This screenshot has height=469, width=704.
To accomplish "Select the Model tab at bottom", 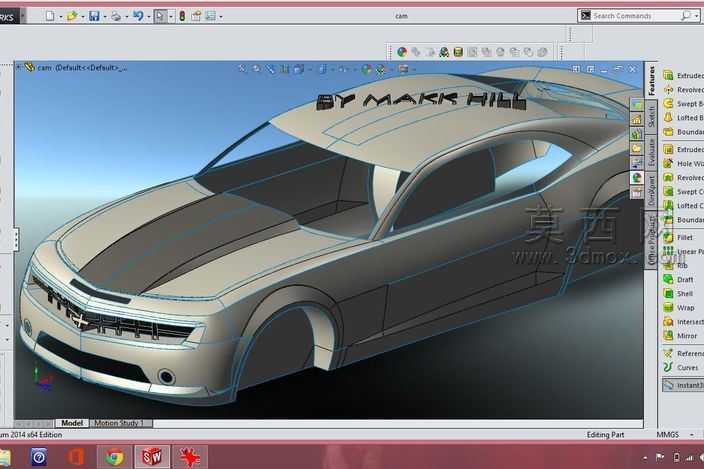I will point(72,423).
